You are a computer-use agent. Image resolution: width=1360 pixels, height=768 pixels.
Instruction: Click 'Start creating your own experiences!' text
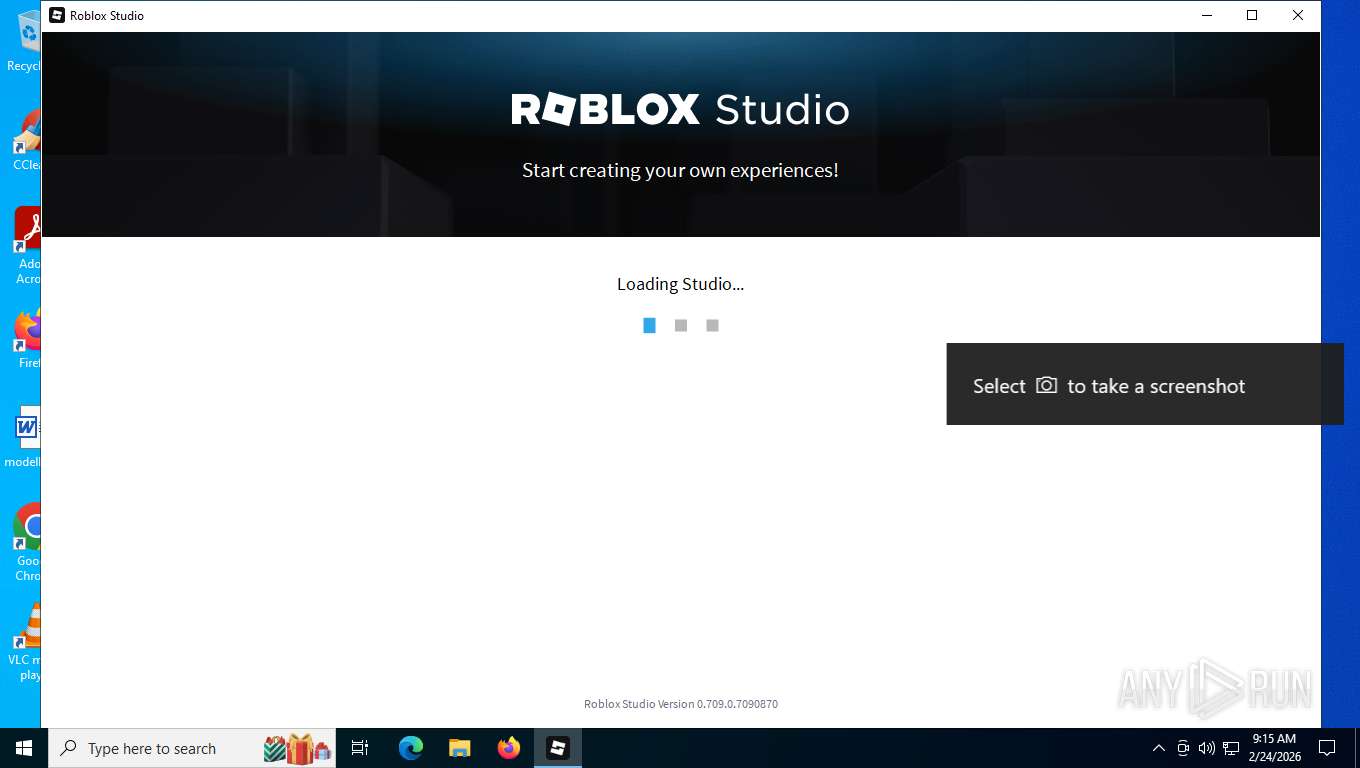680,170
